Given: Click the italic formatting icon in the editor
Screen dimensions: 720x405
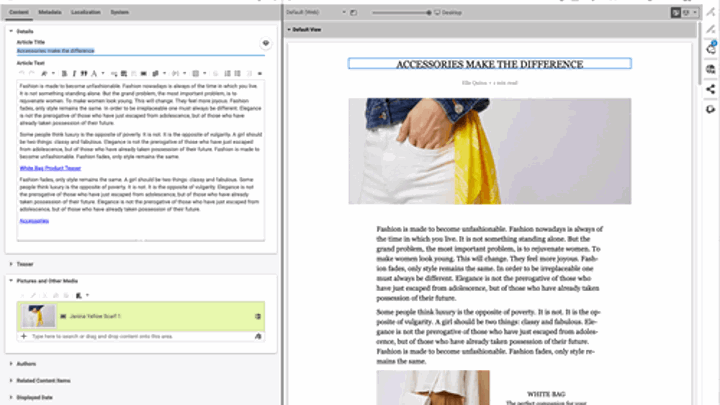Looking at the screenshot, I should coord(73,73).
